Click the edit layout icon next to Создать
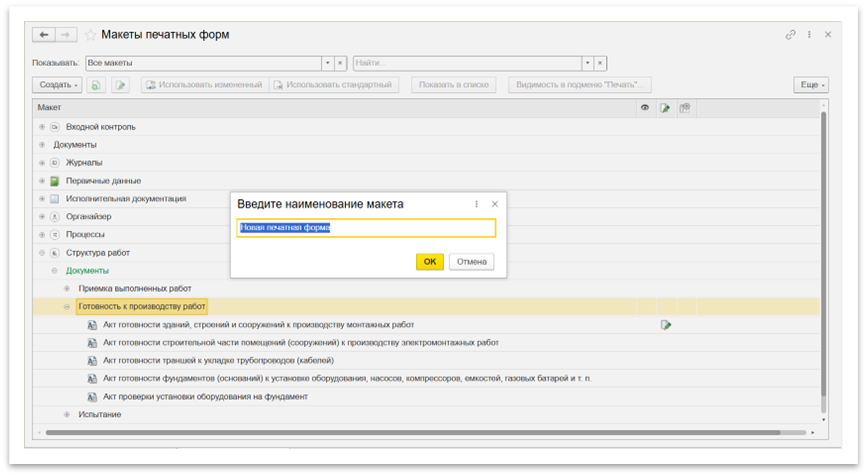The width and height of the screenshot is (867, 476). coord(120,85)
